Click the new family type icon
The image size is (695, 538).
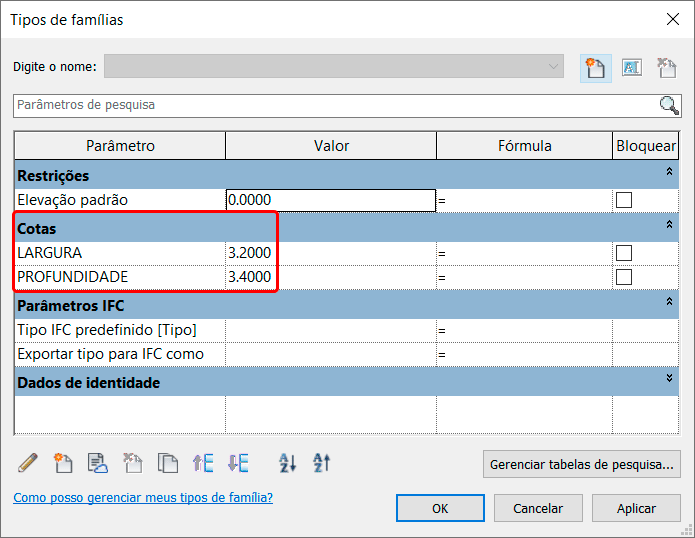point(595,67)
